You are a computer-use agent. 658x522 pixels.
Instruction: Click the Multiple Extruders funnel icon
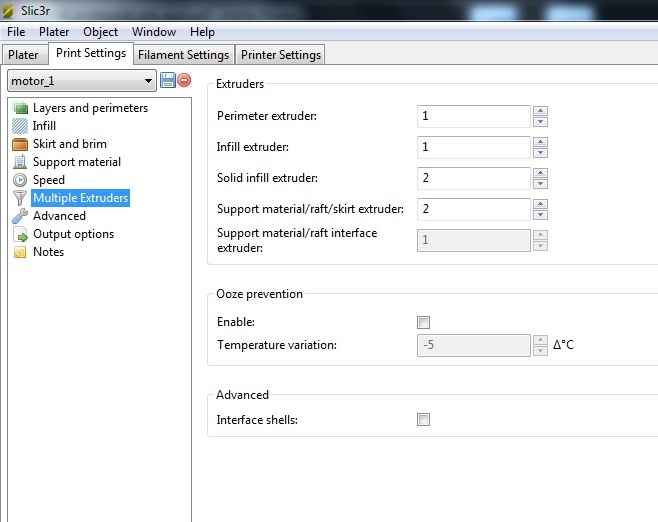(x=20, y=198)
